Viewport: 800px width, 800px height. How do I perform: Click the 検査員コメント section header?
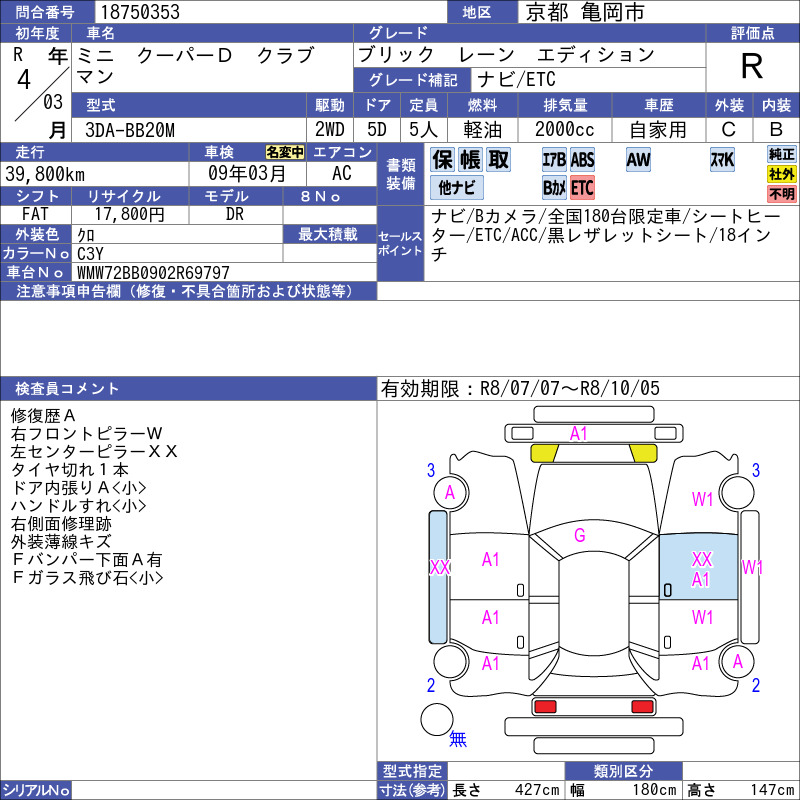[188, 389]
